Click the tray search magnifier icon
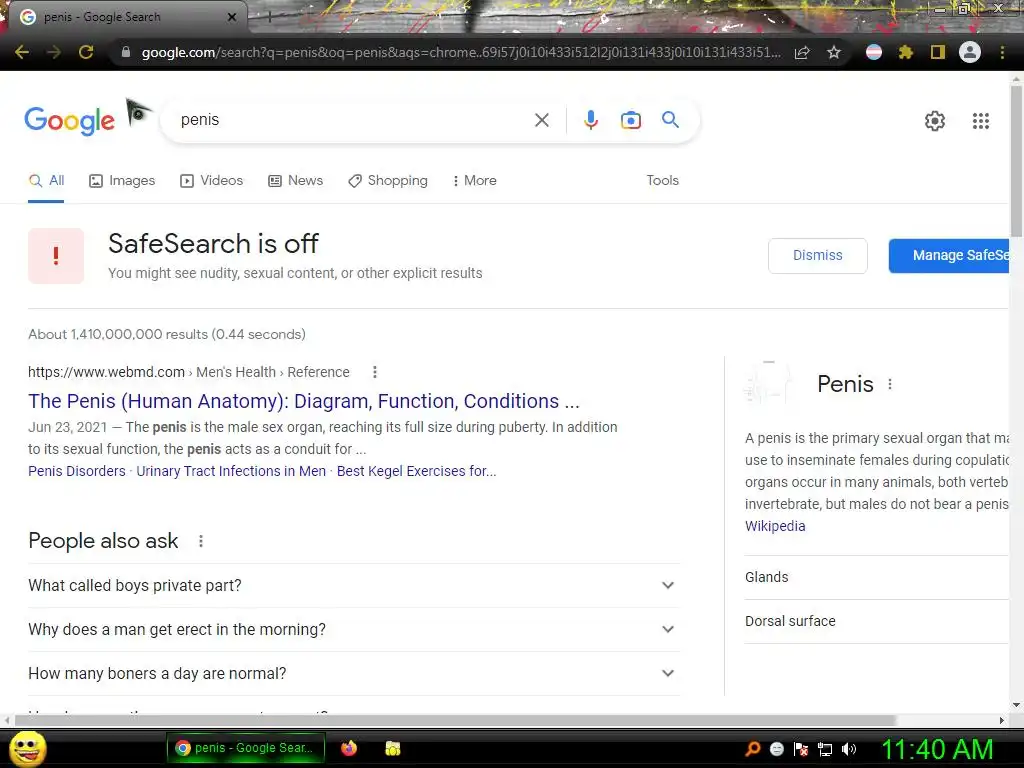The image size is (1024, 768). tap(752, 749)
